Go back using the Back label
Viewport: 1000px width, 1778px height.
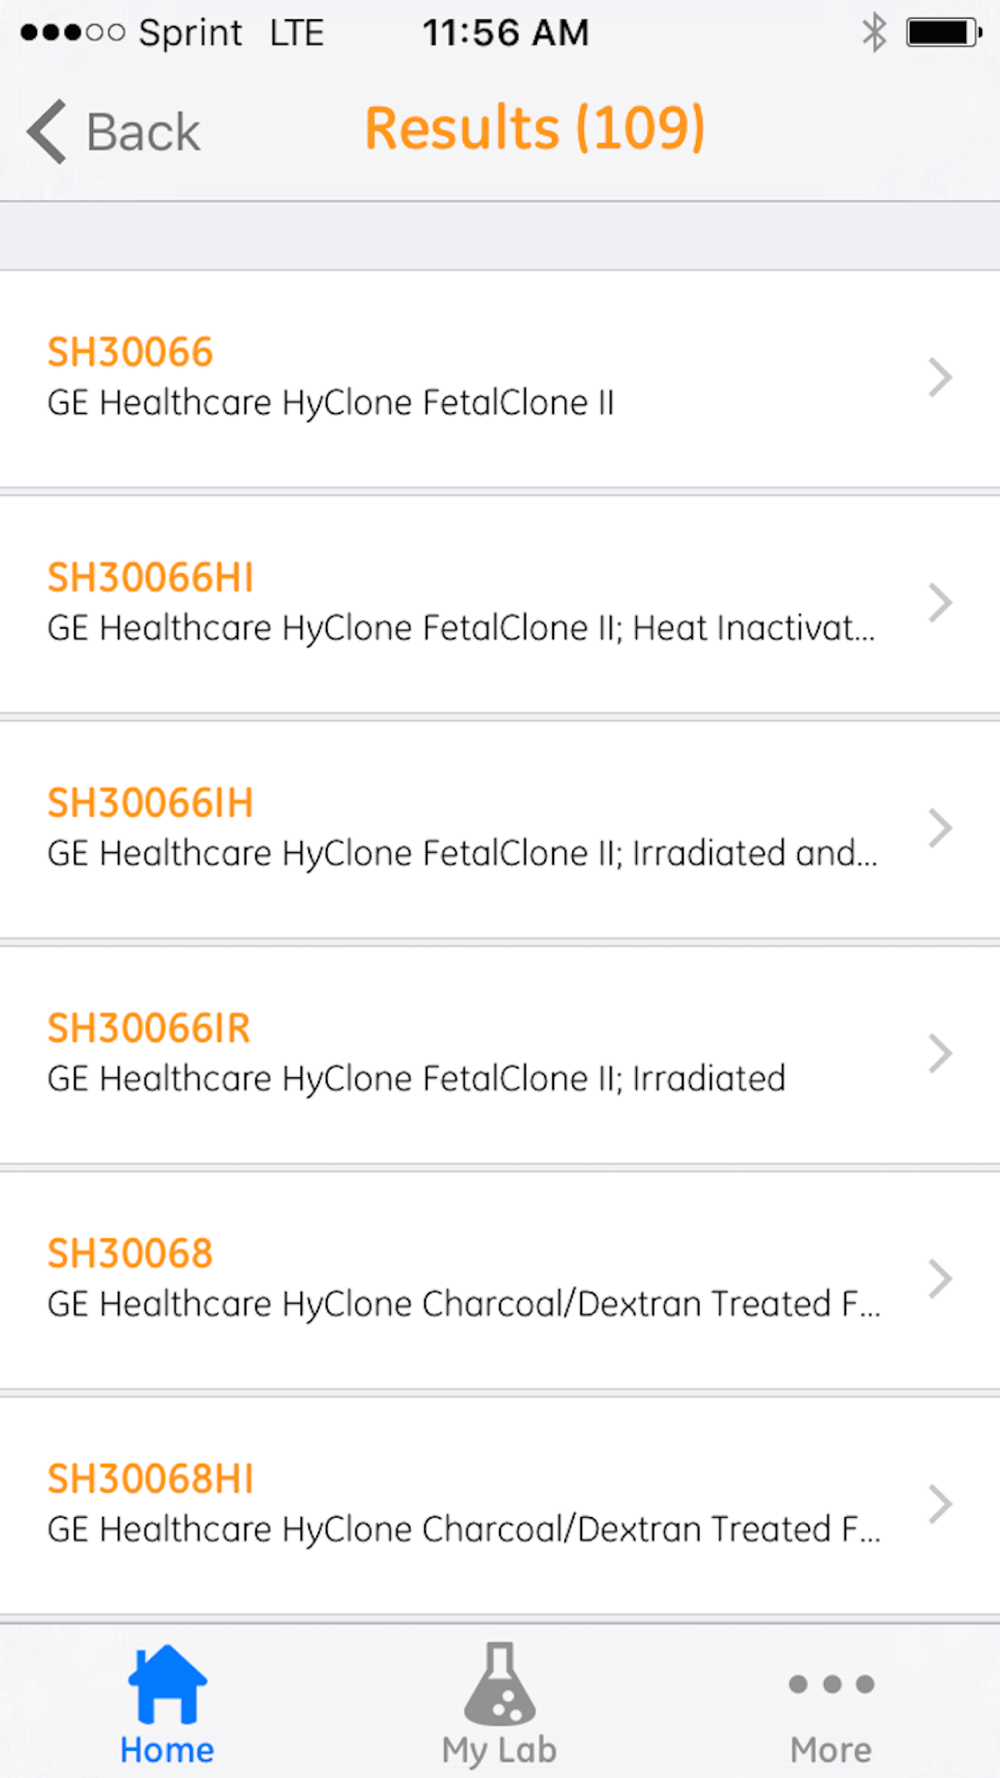pyautogui.click(x=143, y=132)
